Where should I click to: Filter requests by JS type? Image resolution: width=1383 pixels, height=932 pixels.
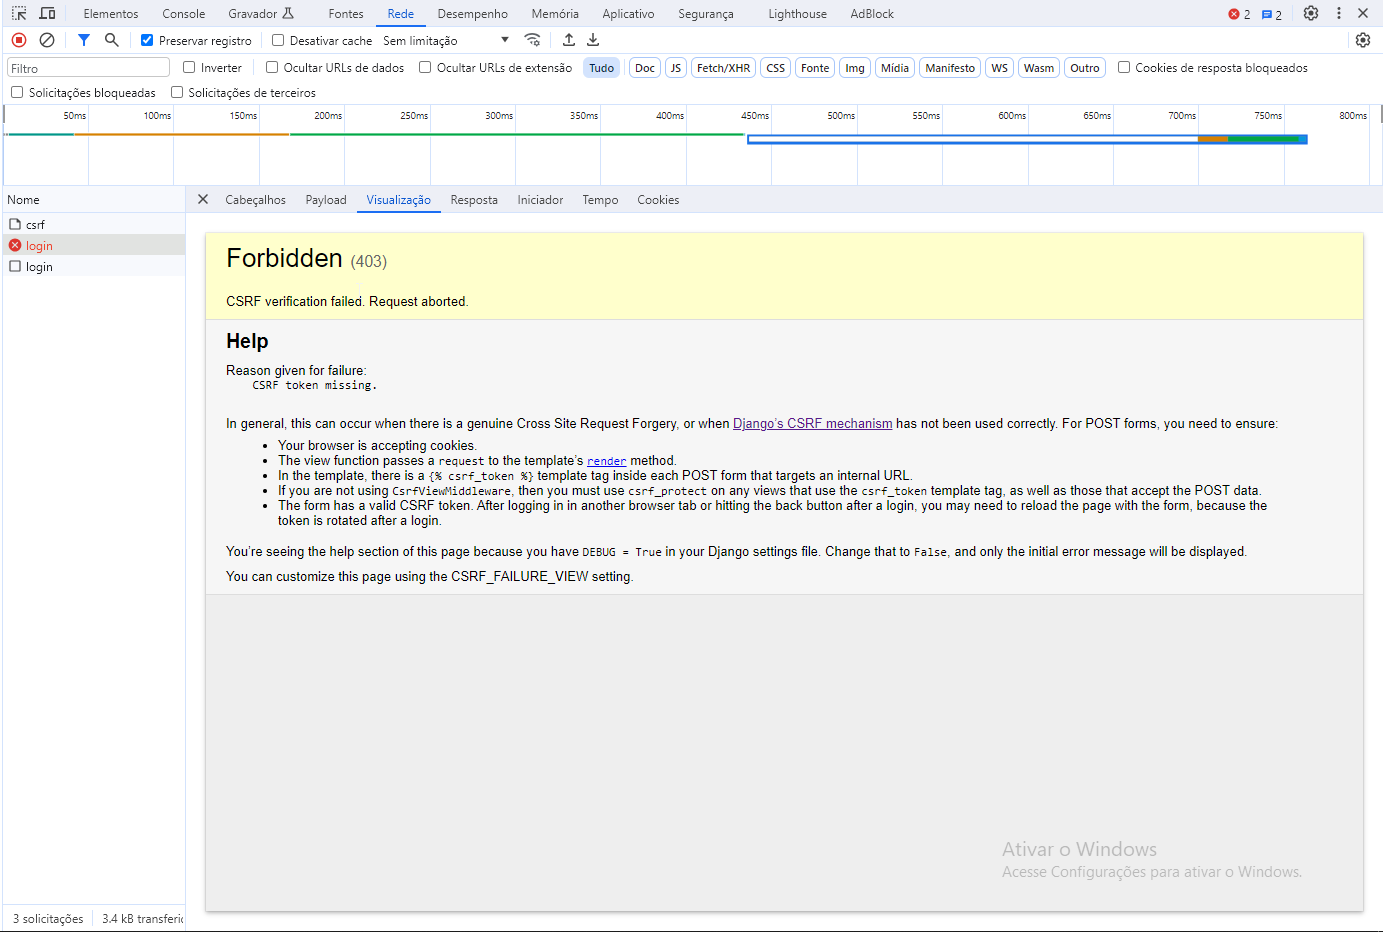[676, 68]
